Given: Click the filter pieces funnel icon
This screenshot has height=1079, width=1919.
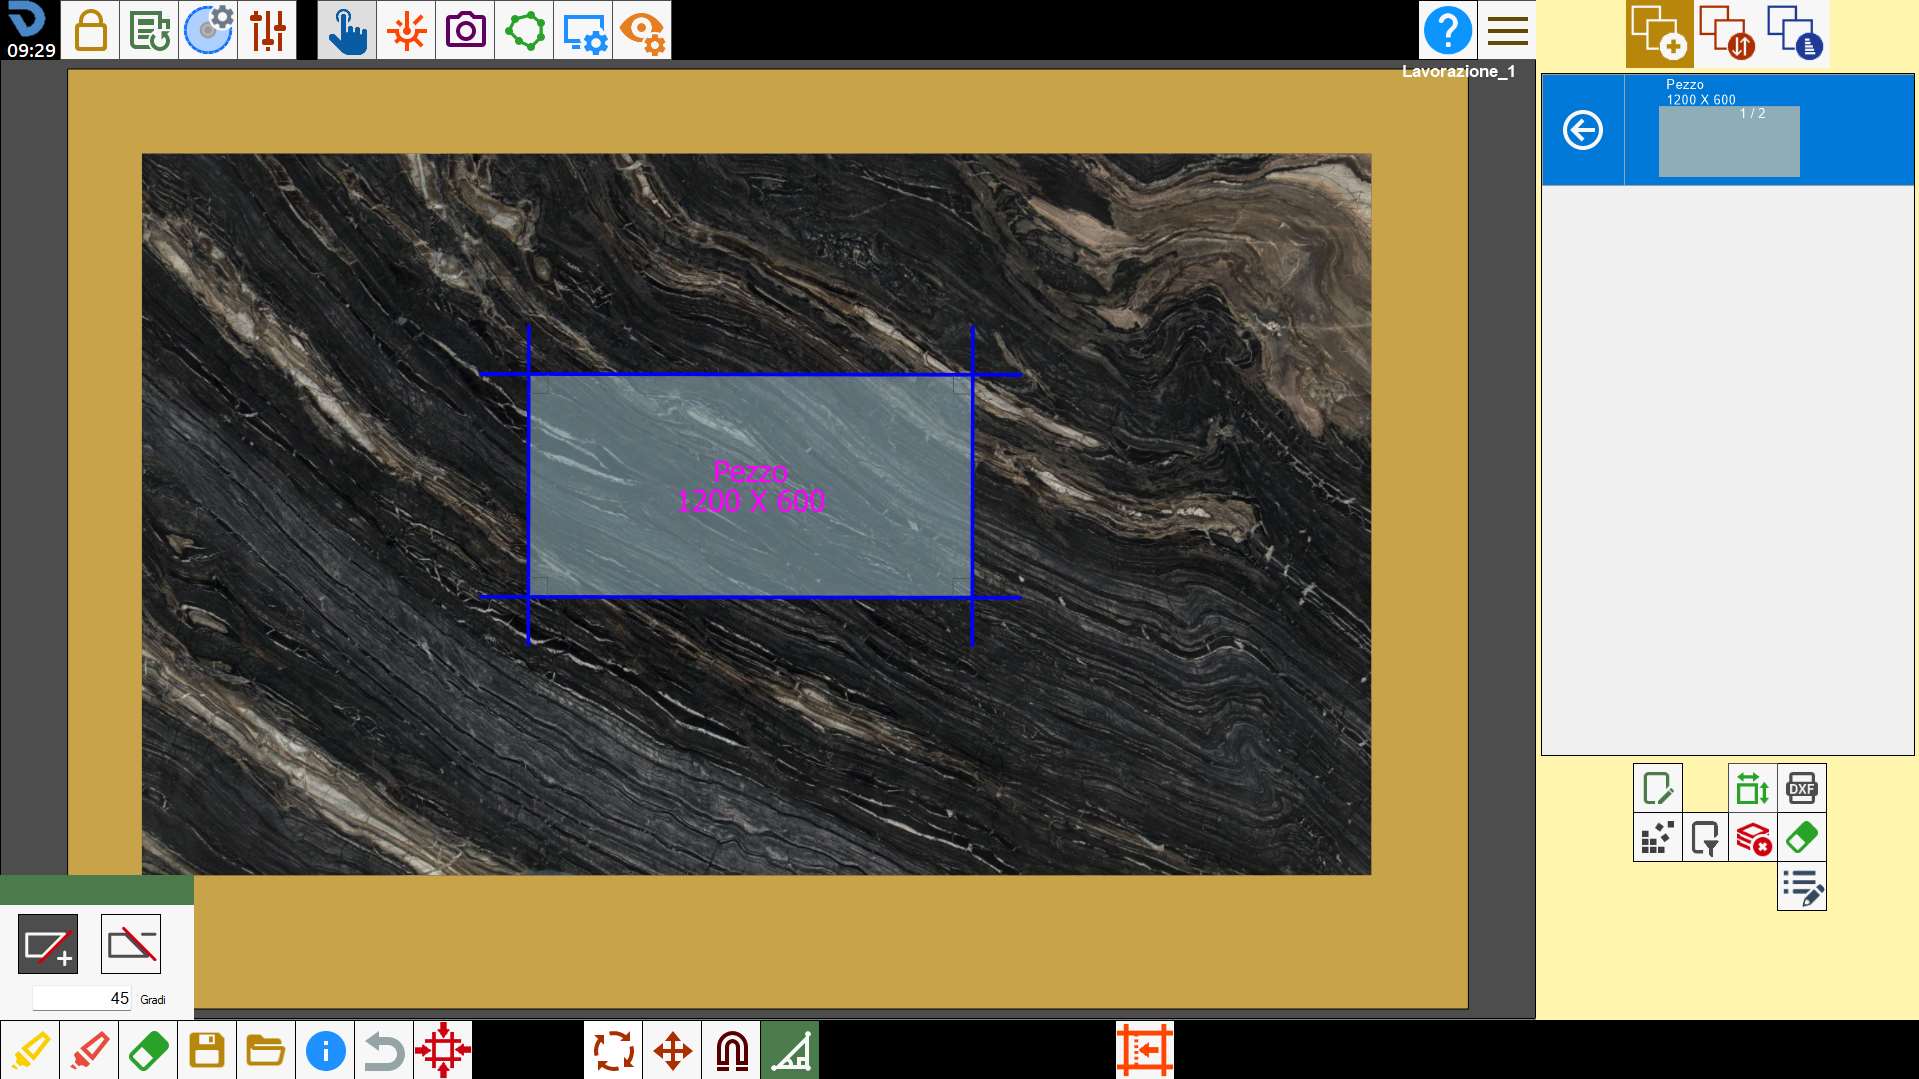Looking at the screenshot, I should (x=1705, y=837).
